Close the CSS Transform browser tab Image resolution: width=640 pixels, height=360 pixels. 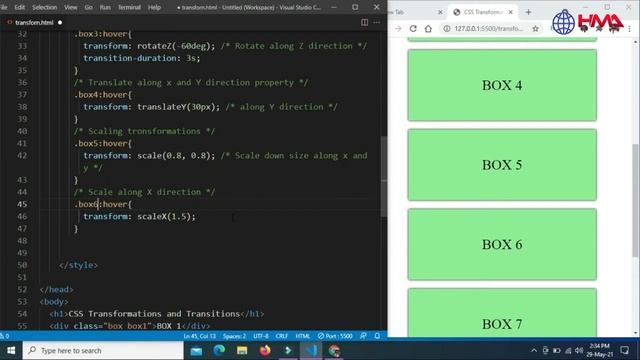click(x=511, y=12)
